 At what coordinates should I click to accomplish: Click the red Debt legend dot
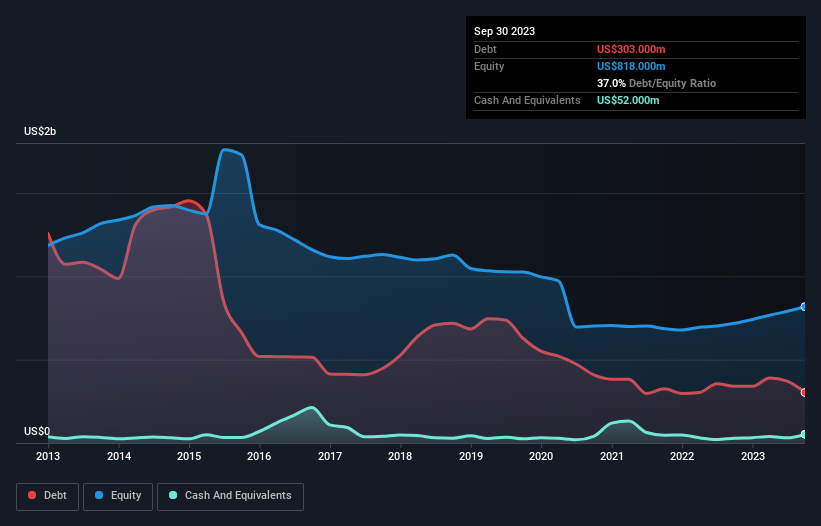32,495
